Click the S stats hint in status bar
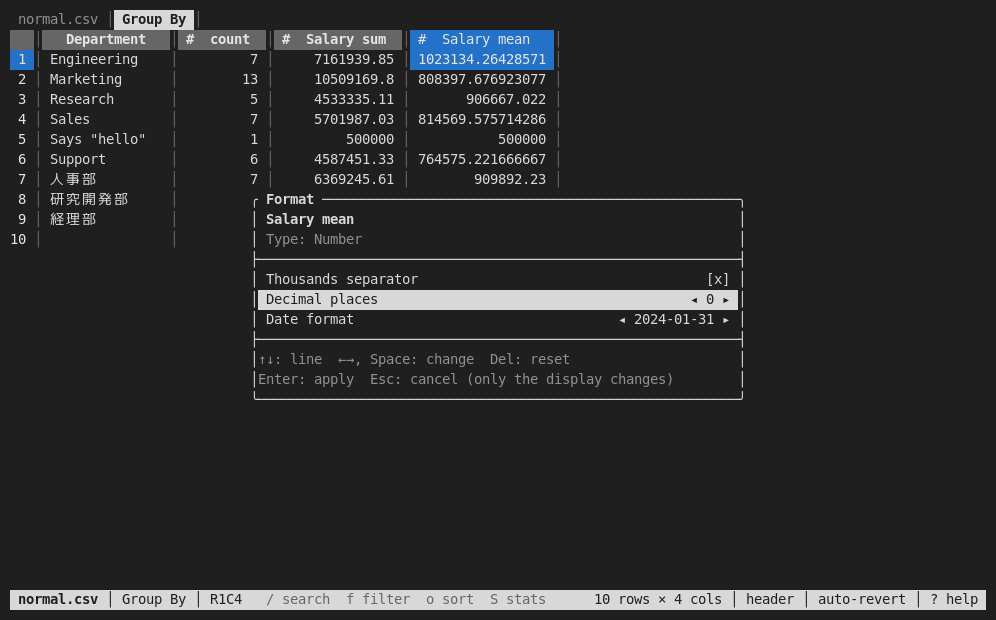This screenshot has height=620, width=996. pos(518,600)
